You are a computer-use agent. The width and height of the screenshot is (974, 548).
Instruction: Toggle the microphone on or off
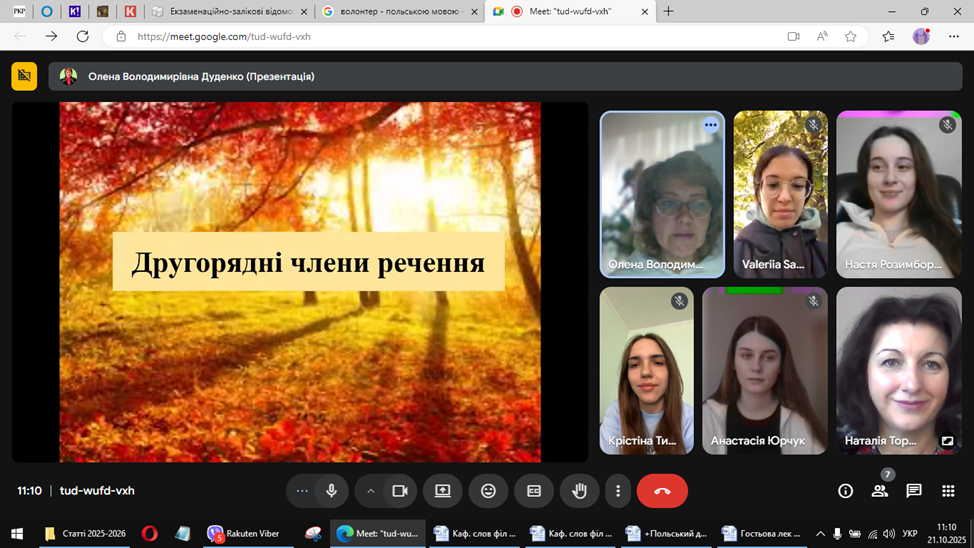(x=331, y=491)
